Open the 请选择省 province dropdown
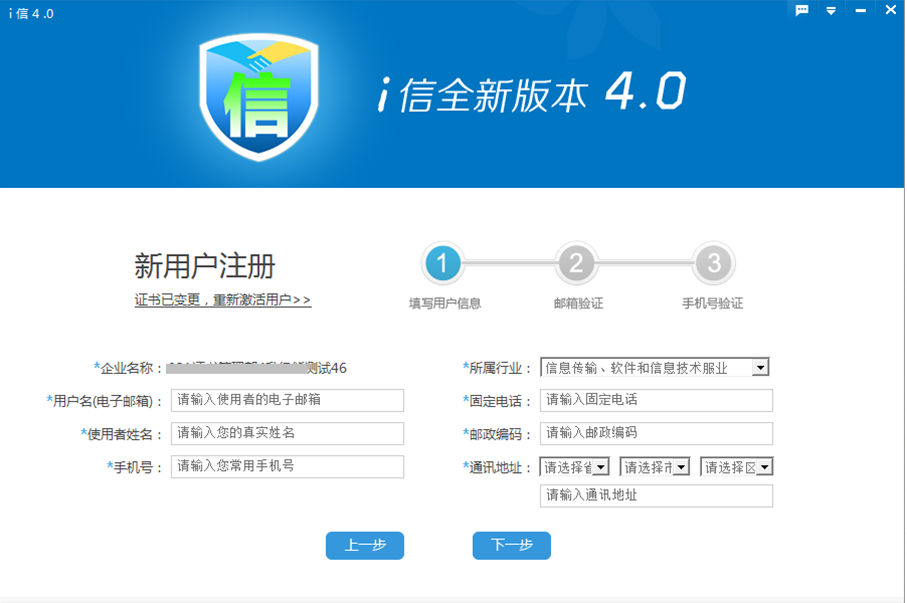Image resolution: width=907 pixels, height=603 pixels. [600, 467]
